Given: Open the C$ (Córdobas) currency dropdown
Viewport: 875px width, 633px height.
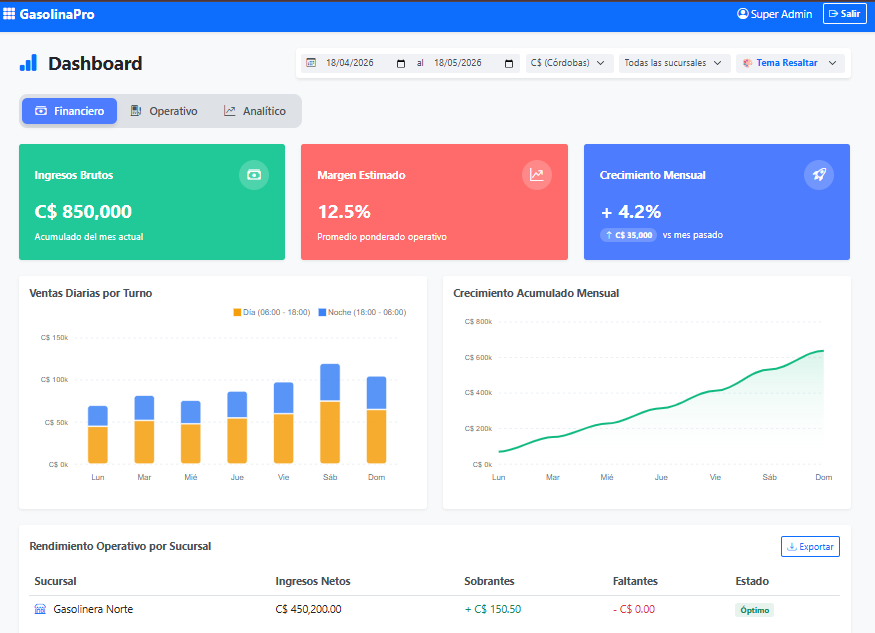Looking at the screenshot, I should [569, 63].
